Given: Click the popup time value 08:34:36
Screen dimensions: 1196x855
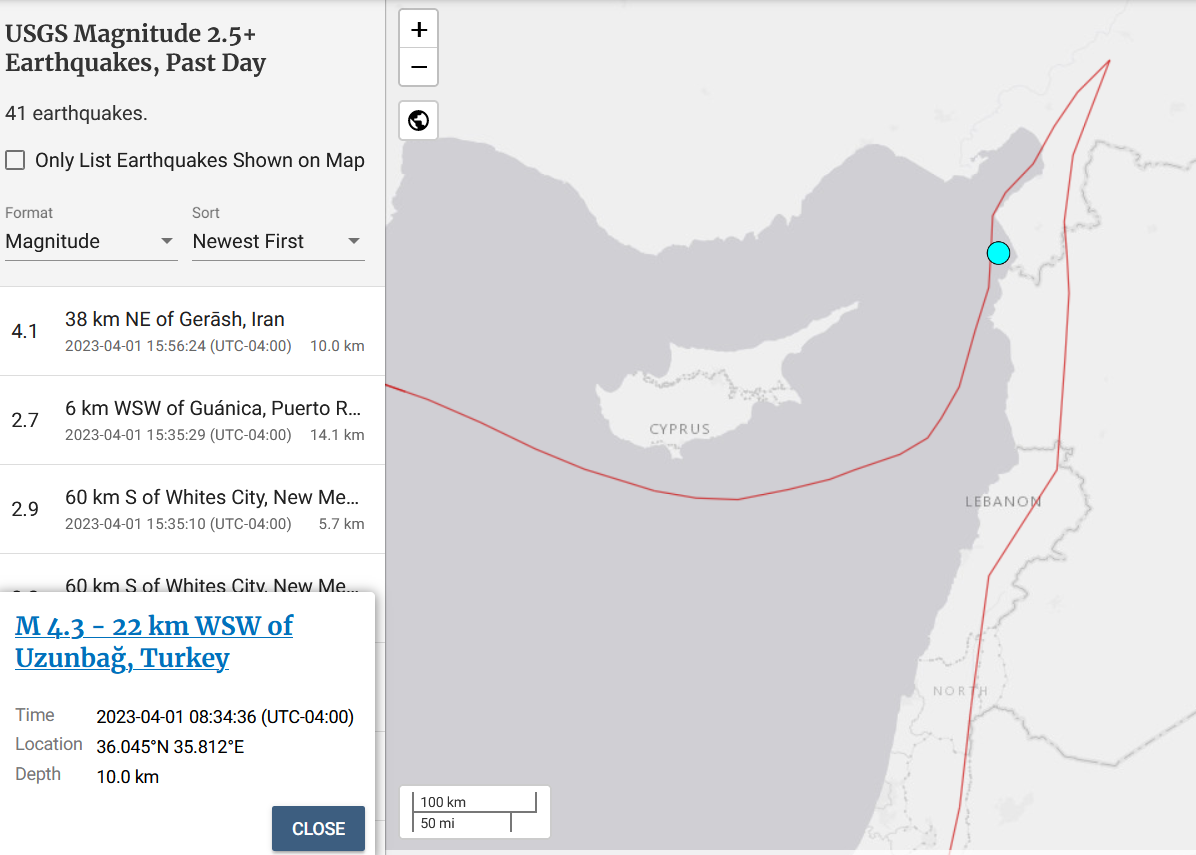Looking at the screenshot, I should tap(225, 717).
